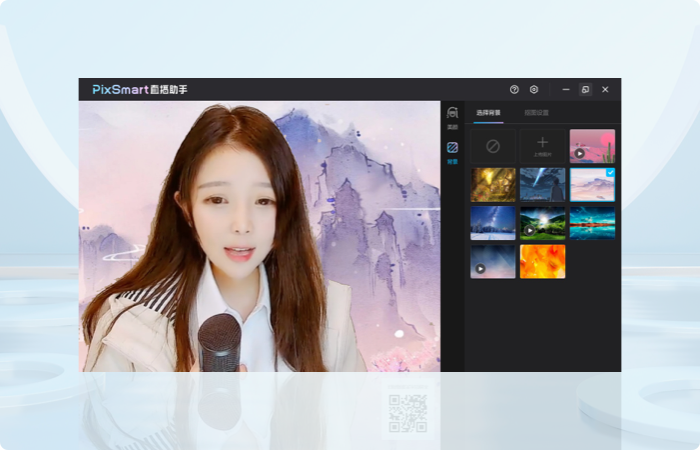Open the help question mark icon
This screenshot has height=450, width=700.
pyautogui.click(x=514, y=89)
